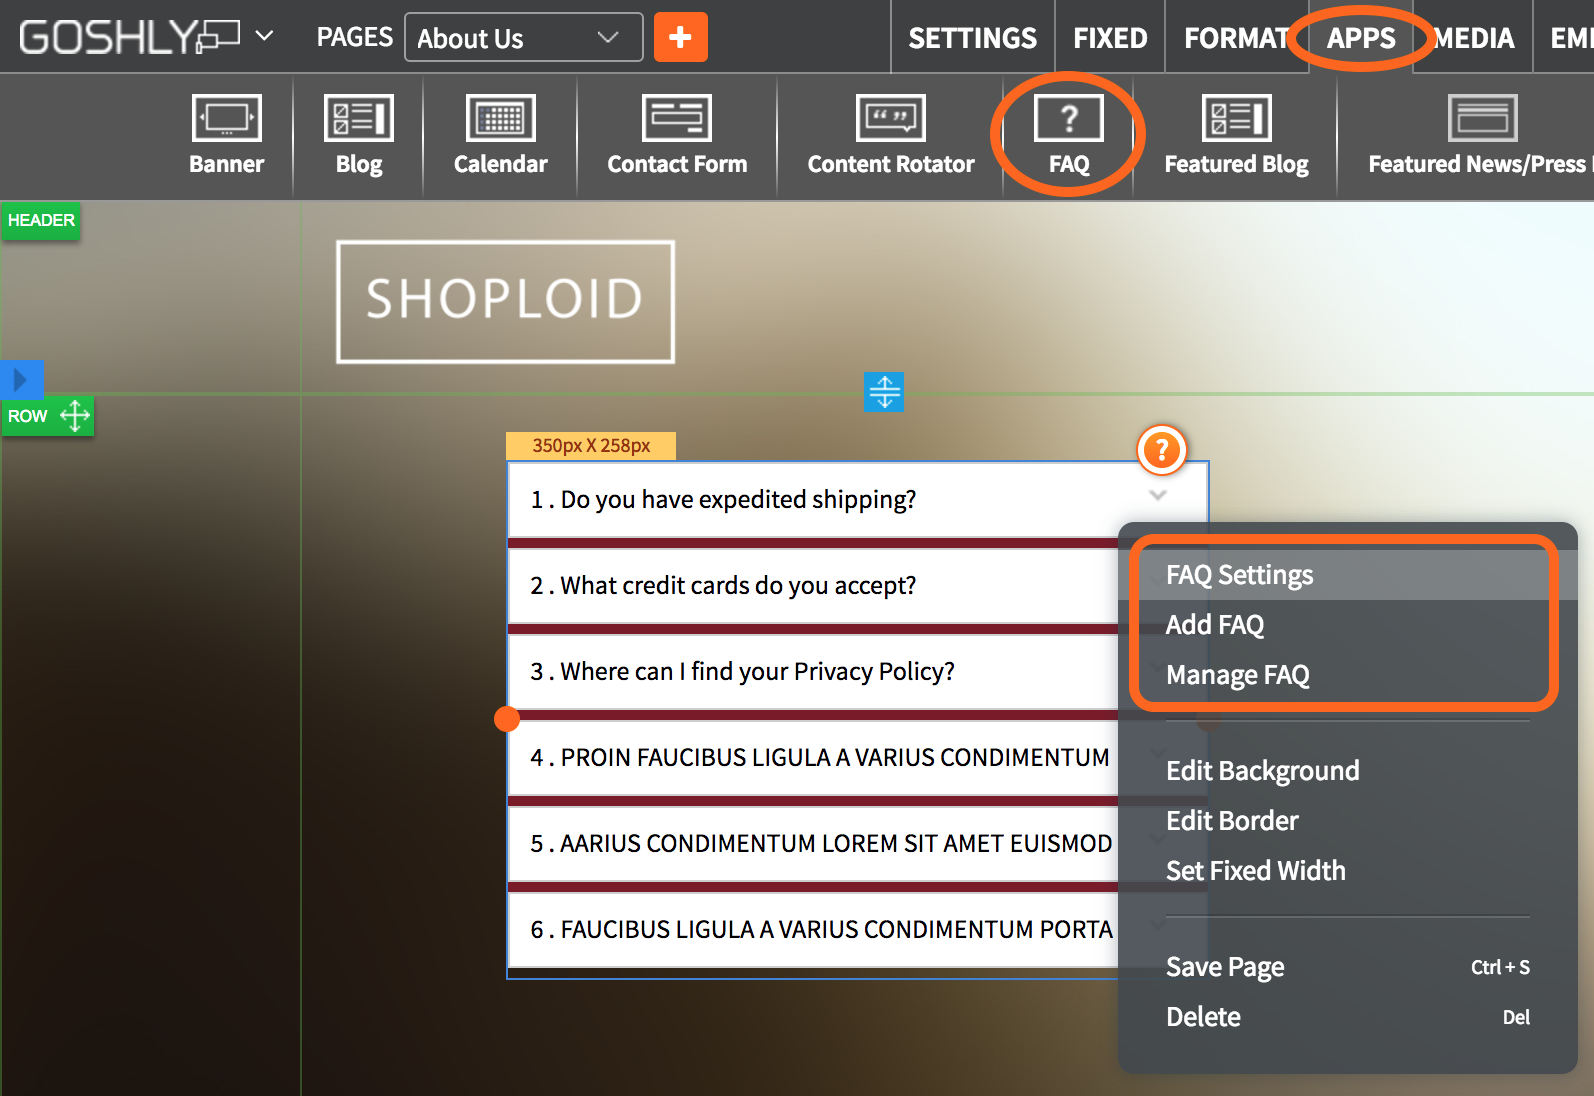Switch to the FORMAT tab

point(1236,38)
